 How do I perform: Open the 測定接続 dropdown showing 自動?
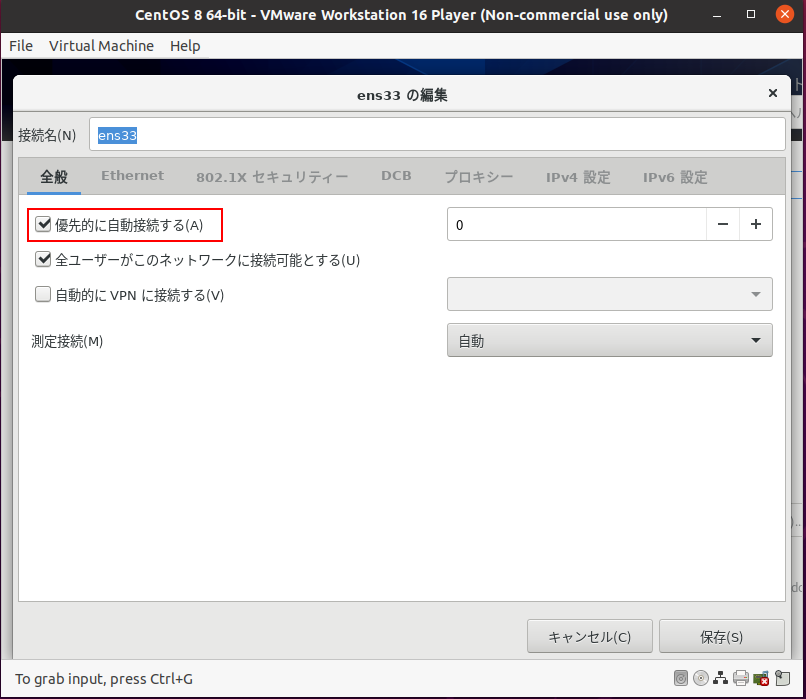pos(609,341)
